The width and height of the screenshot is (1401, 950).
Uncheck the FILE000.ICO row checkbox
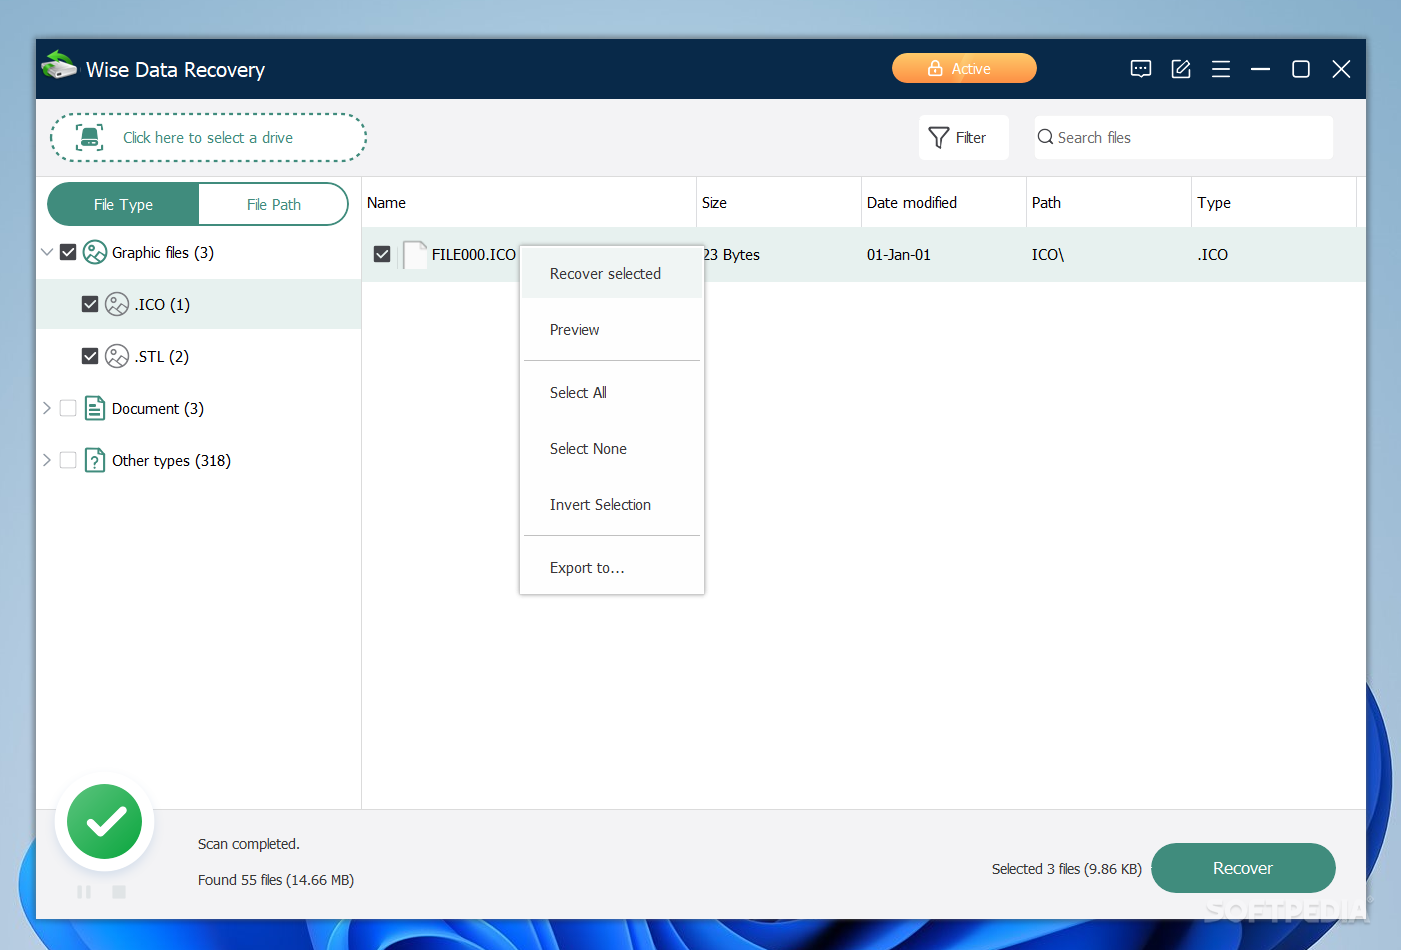pyautogui.click(x=382, y=254)
